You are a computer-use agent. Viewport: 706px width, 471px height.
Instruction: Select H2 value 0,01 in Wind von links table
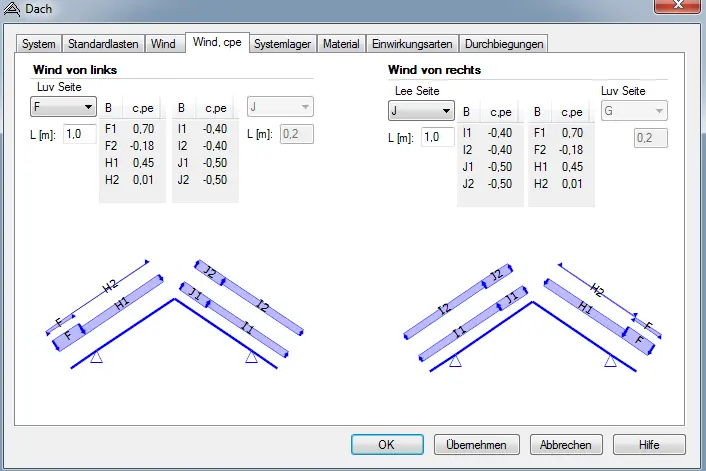[x=143, y=180]
